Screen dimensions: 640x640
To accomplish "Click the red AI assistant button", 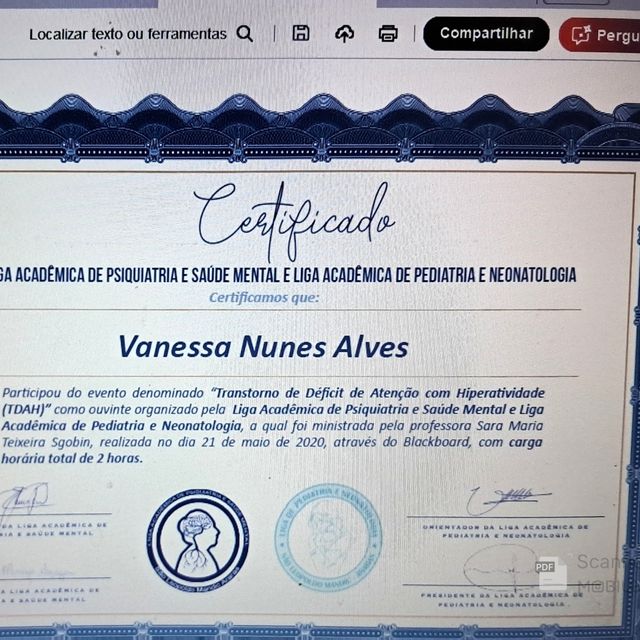I will [x=599, y=36].
